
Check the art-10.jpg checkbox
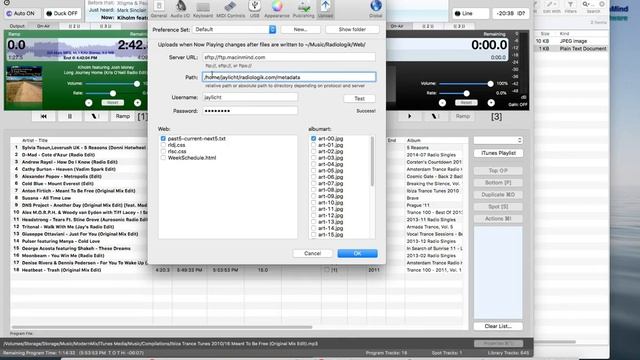pos(313,203)
